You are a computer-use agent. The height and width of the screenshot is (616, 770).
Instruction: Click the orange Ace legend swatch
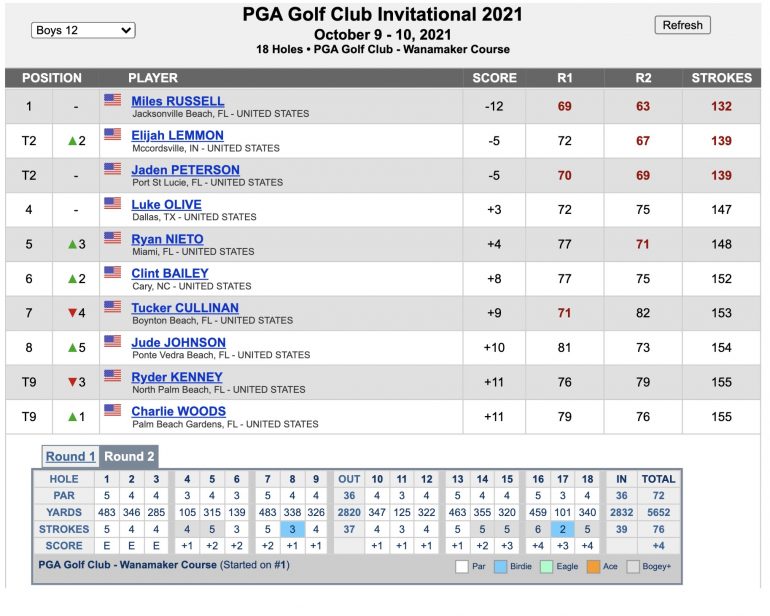[x=593, y=566]
